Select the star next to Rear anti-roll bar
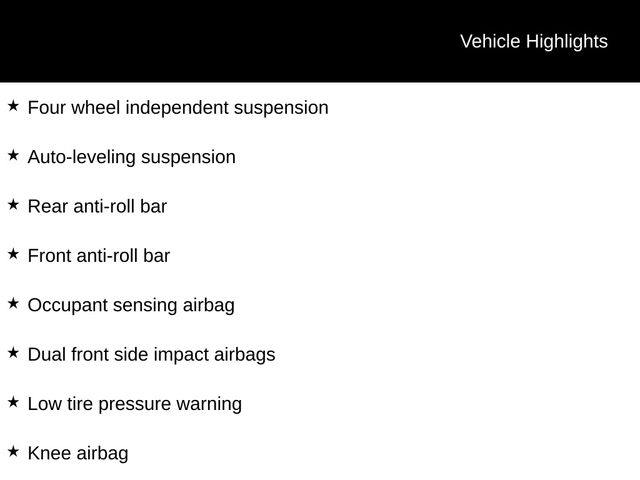This screenshot has height=480, width=640. point(13,204)
